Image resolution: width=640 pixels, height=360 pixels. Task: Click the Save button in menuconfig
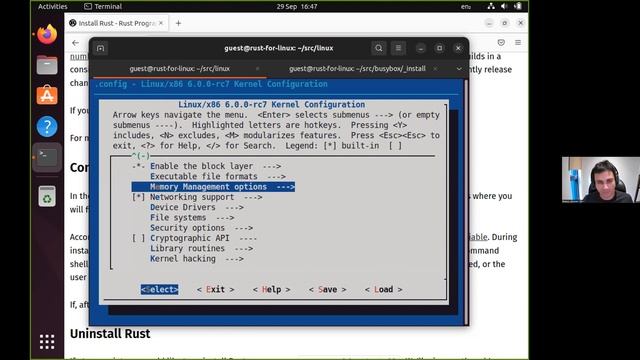(327, 289)
